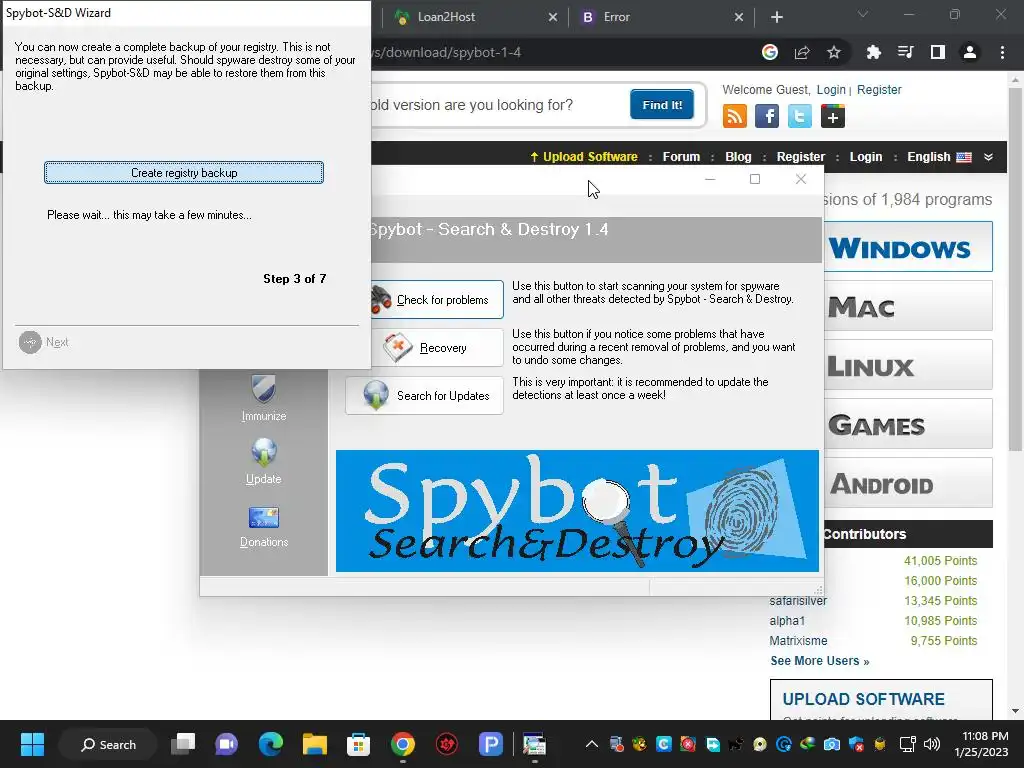Click the address bar URL text
Screen dimensions: 1024x768
(x=446, y=52)
